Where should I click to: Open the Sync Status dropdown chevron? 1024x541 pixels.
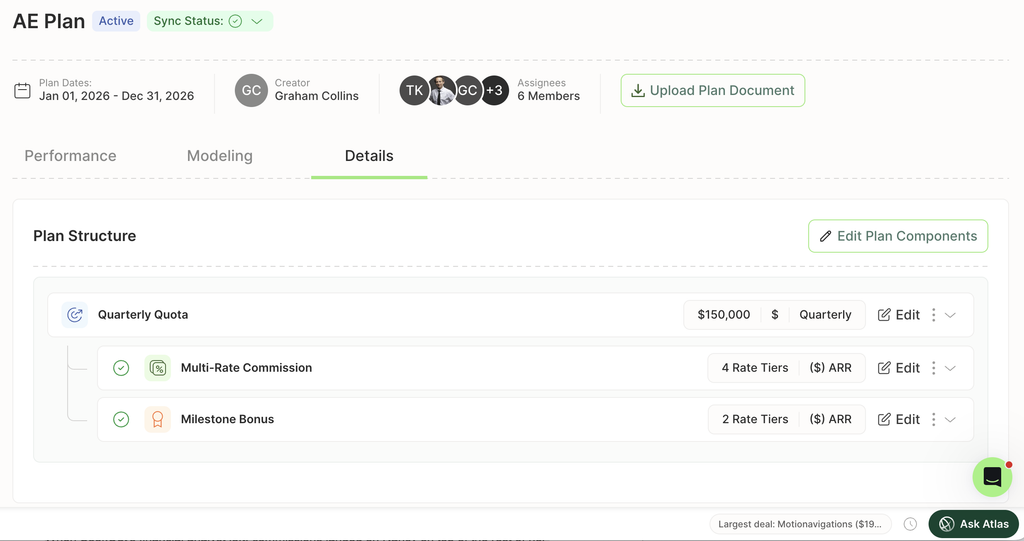click(257, 21)
